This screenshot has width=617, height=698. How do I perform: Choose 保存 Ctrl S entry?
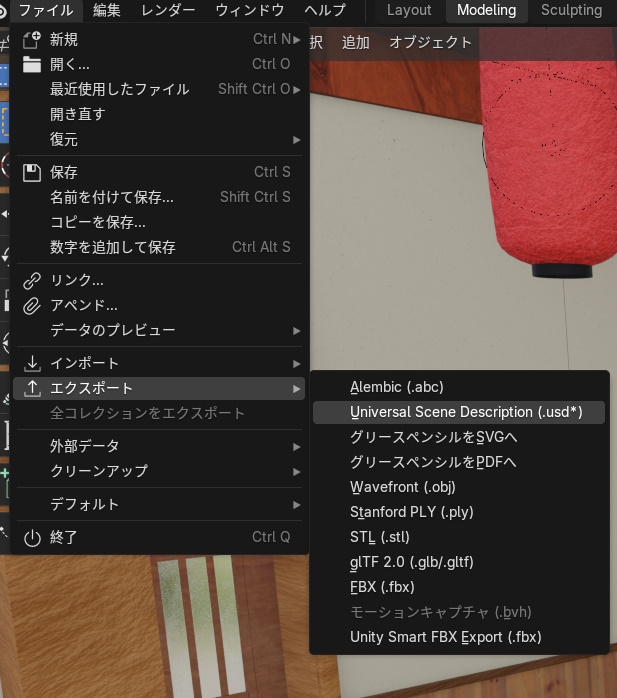pyautogui.click(x=159, y=172)
